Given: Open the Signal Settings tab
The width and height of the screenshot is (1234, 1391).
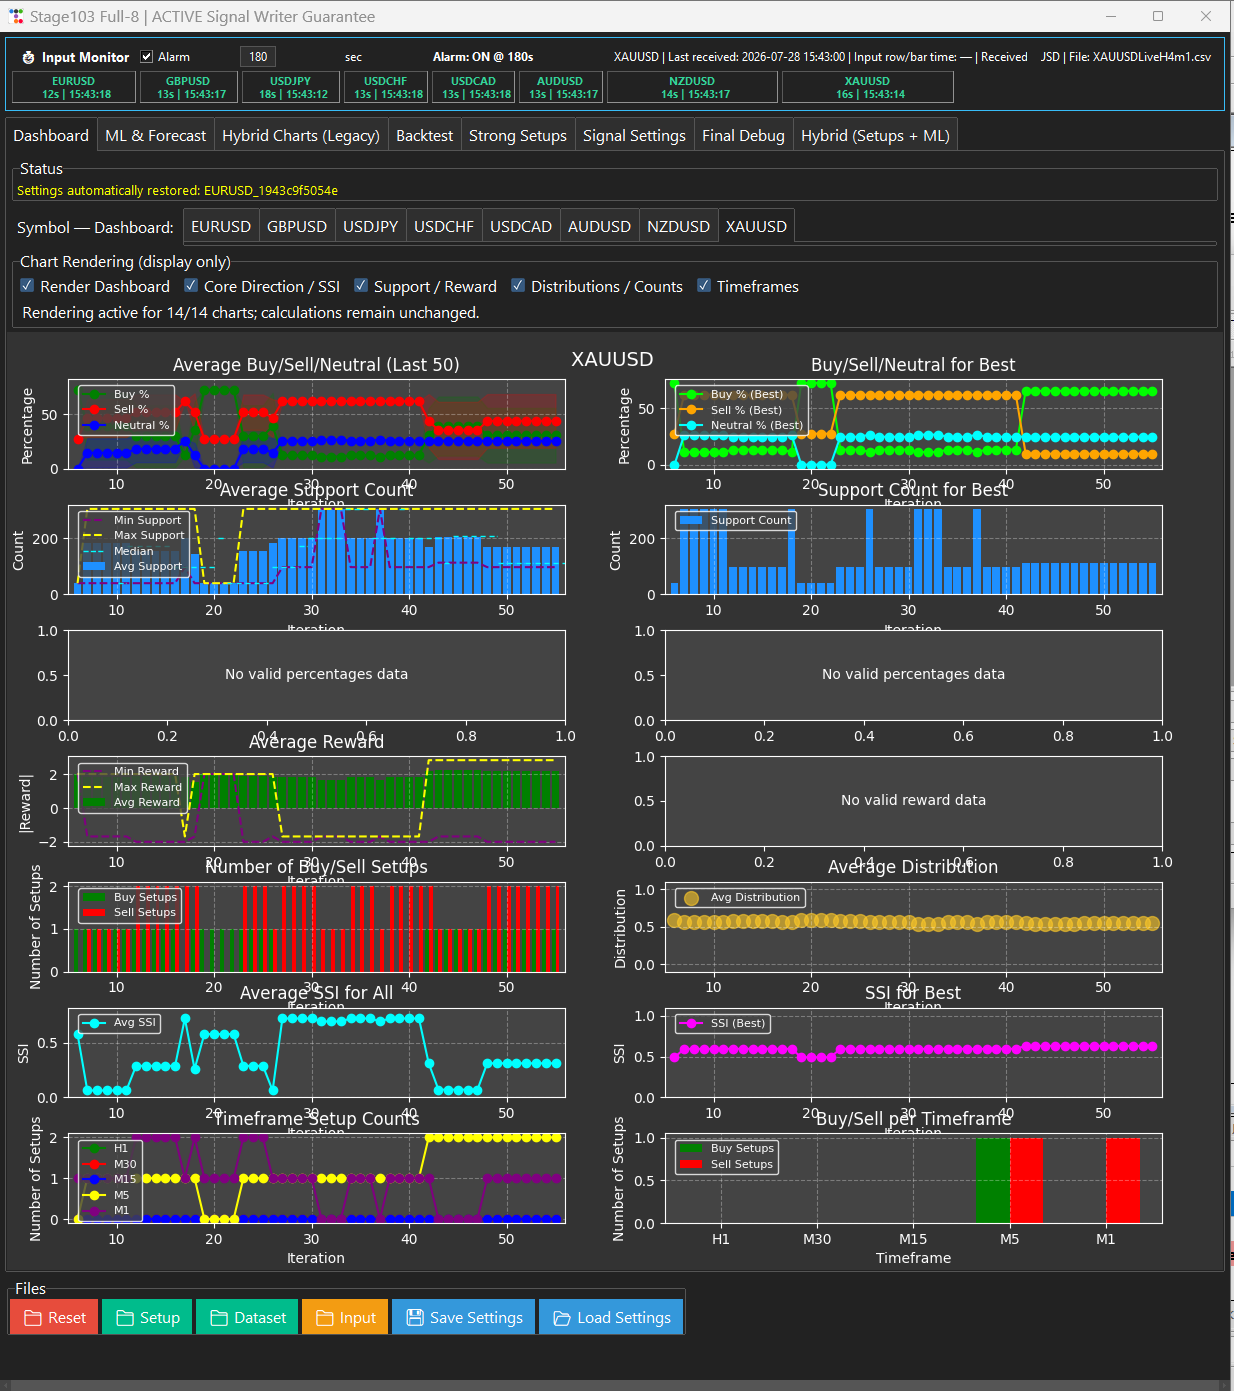Looking at the screenshot, I should (x=634, y=136).
